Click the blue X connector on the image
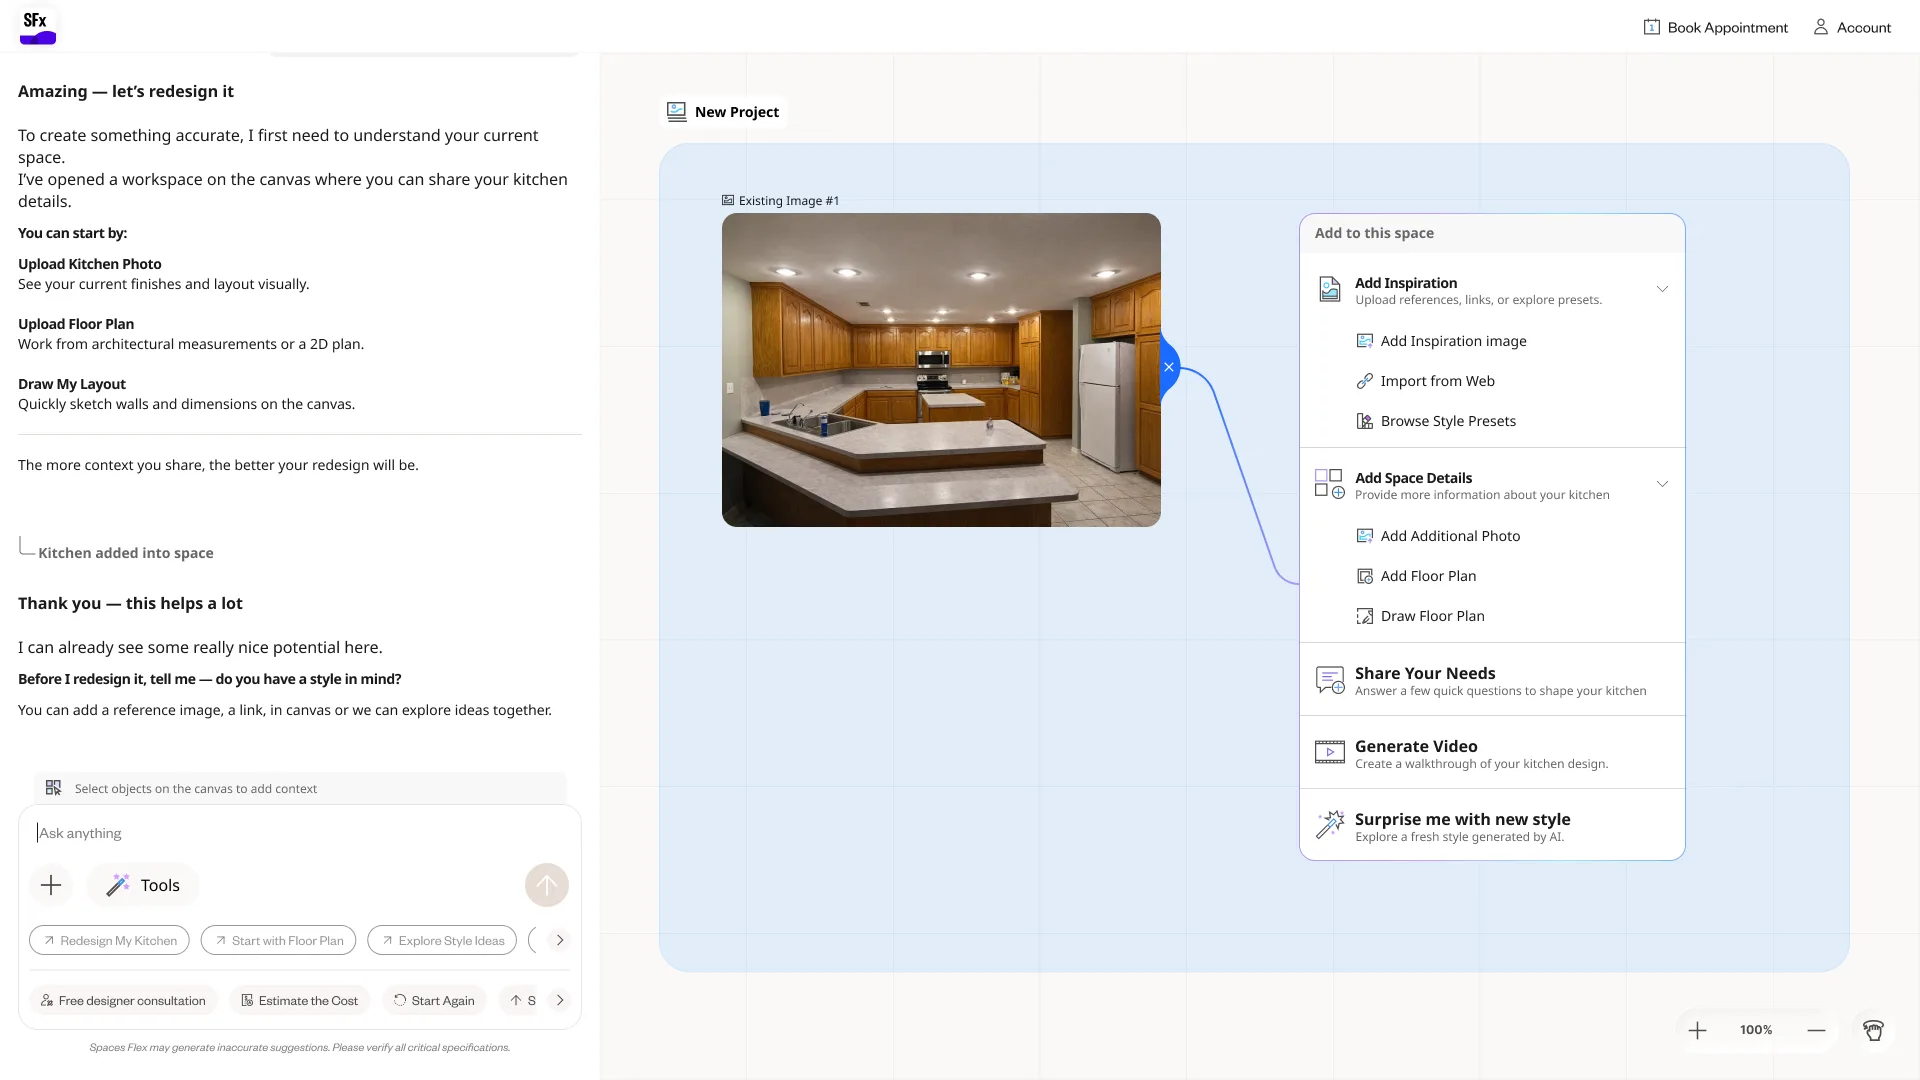Screen dimensions: 1920x1080 coord(1168,367)
